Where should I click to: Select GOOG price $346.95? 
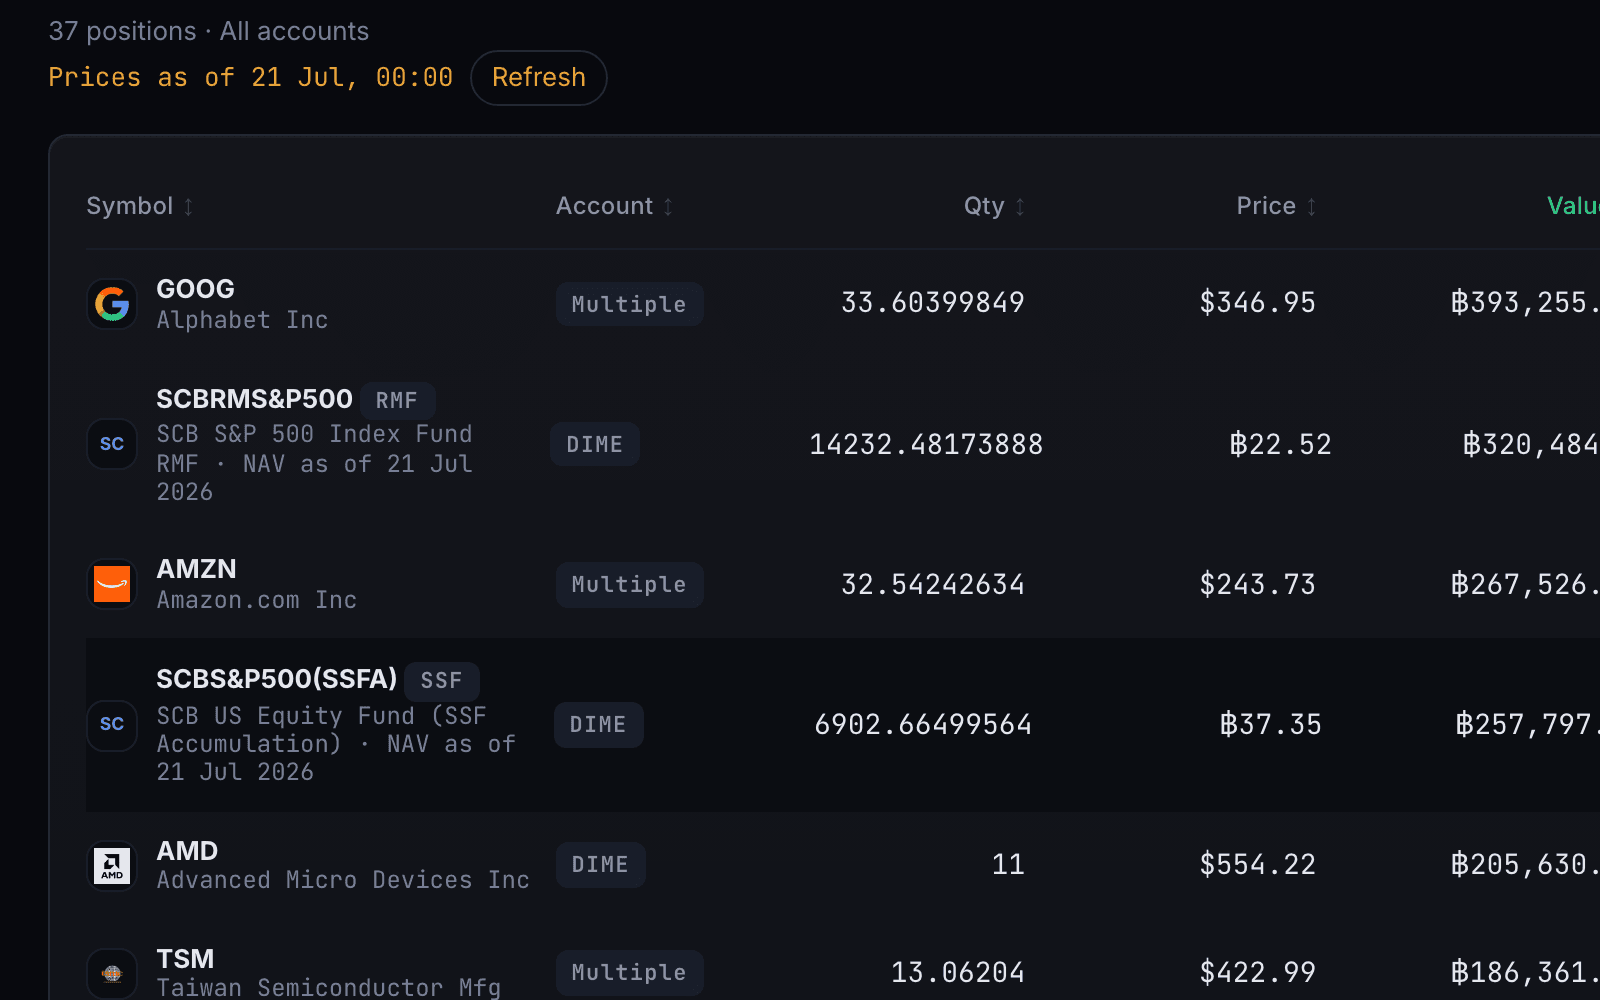coord(1257,303)
